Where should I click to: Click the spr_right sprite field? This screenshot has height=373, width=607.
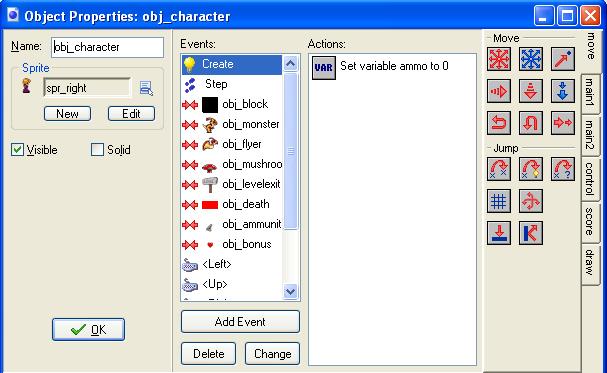[87, 88]
